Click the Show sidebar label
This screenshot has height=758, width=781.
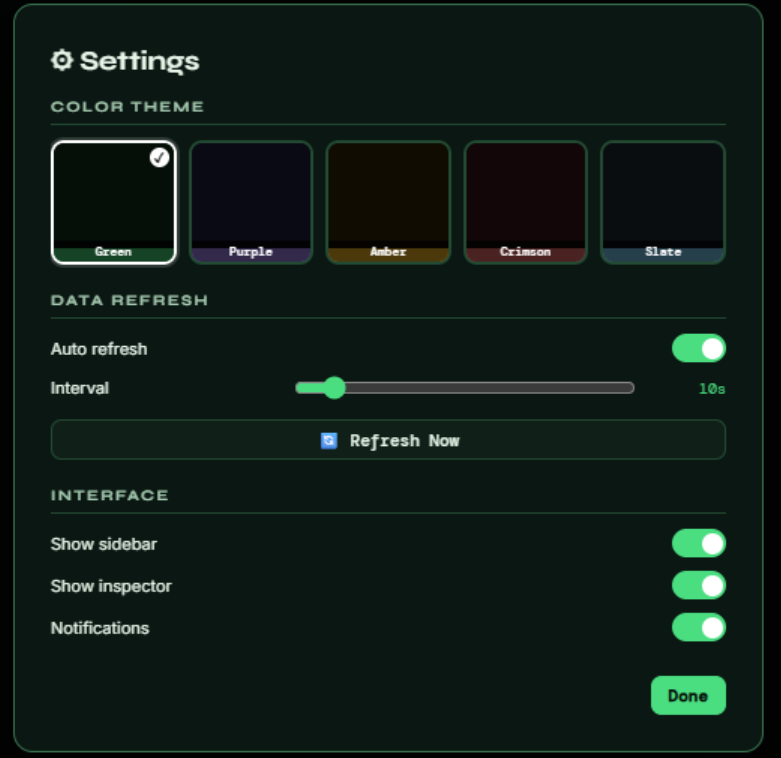tap(104, 544)
